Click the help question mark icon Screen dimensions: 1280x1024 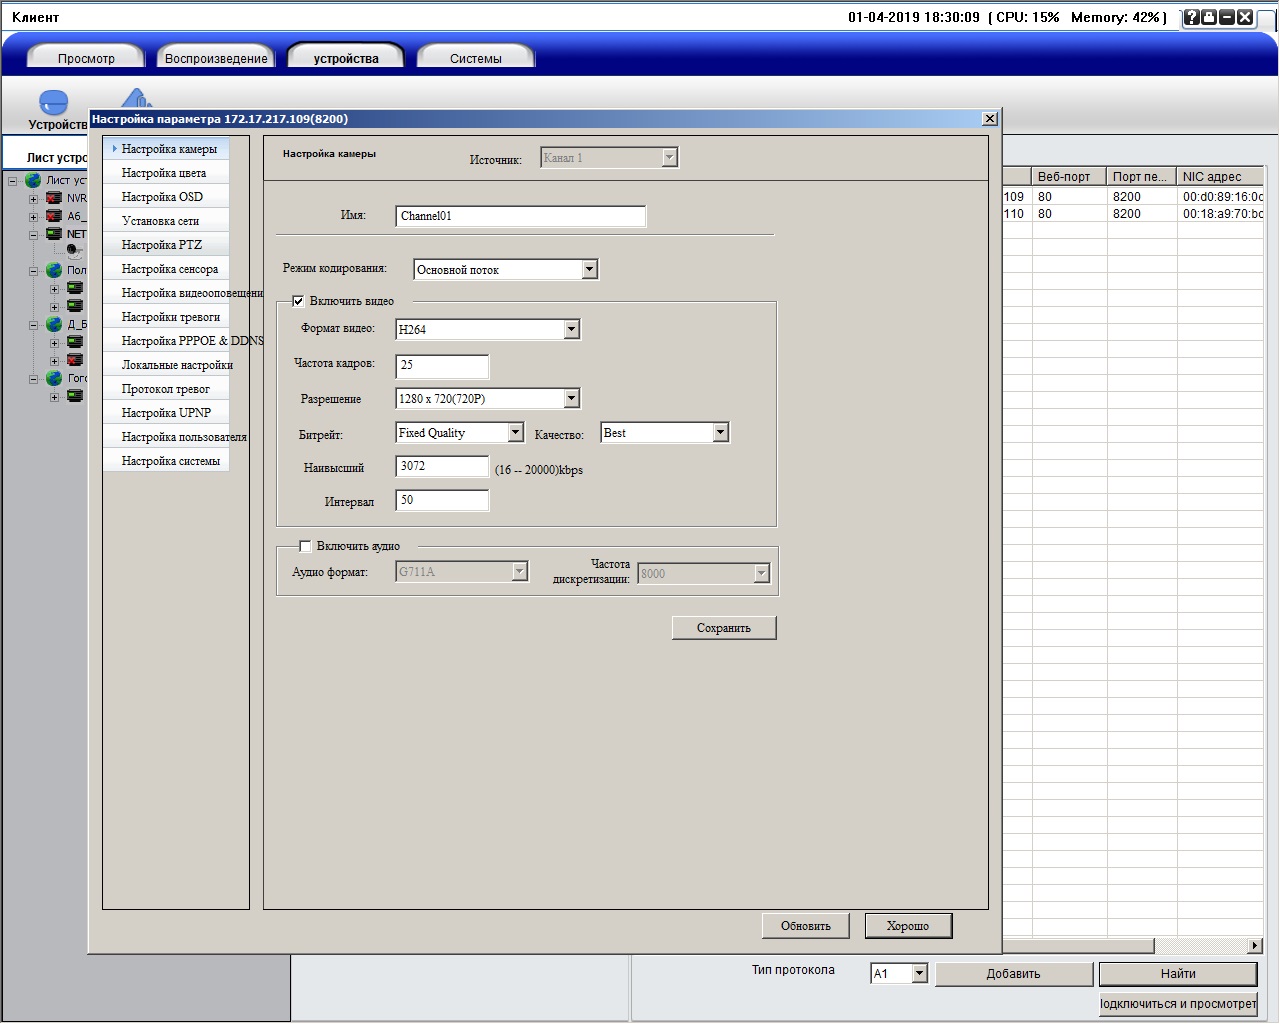tap(1191, 17)
